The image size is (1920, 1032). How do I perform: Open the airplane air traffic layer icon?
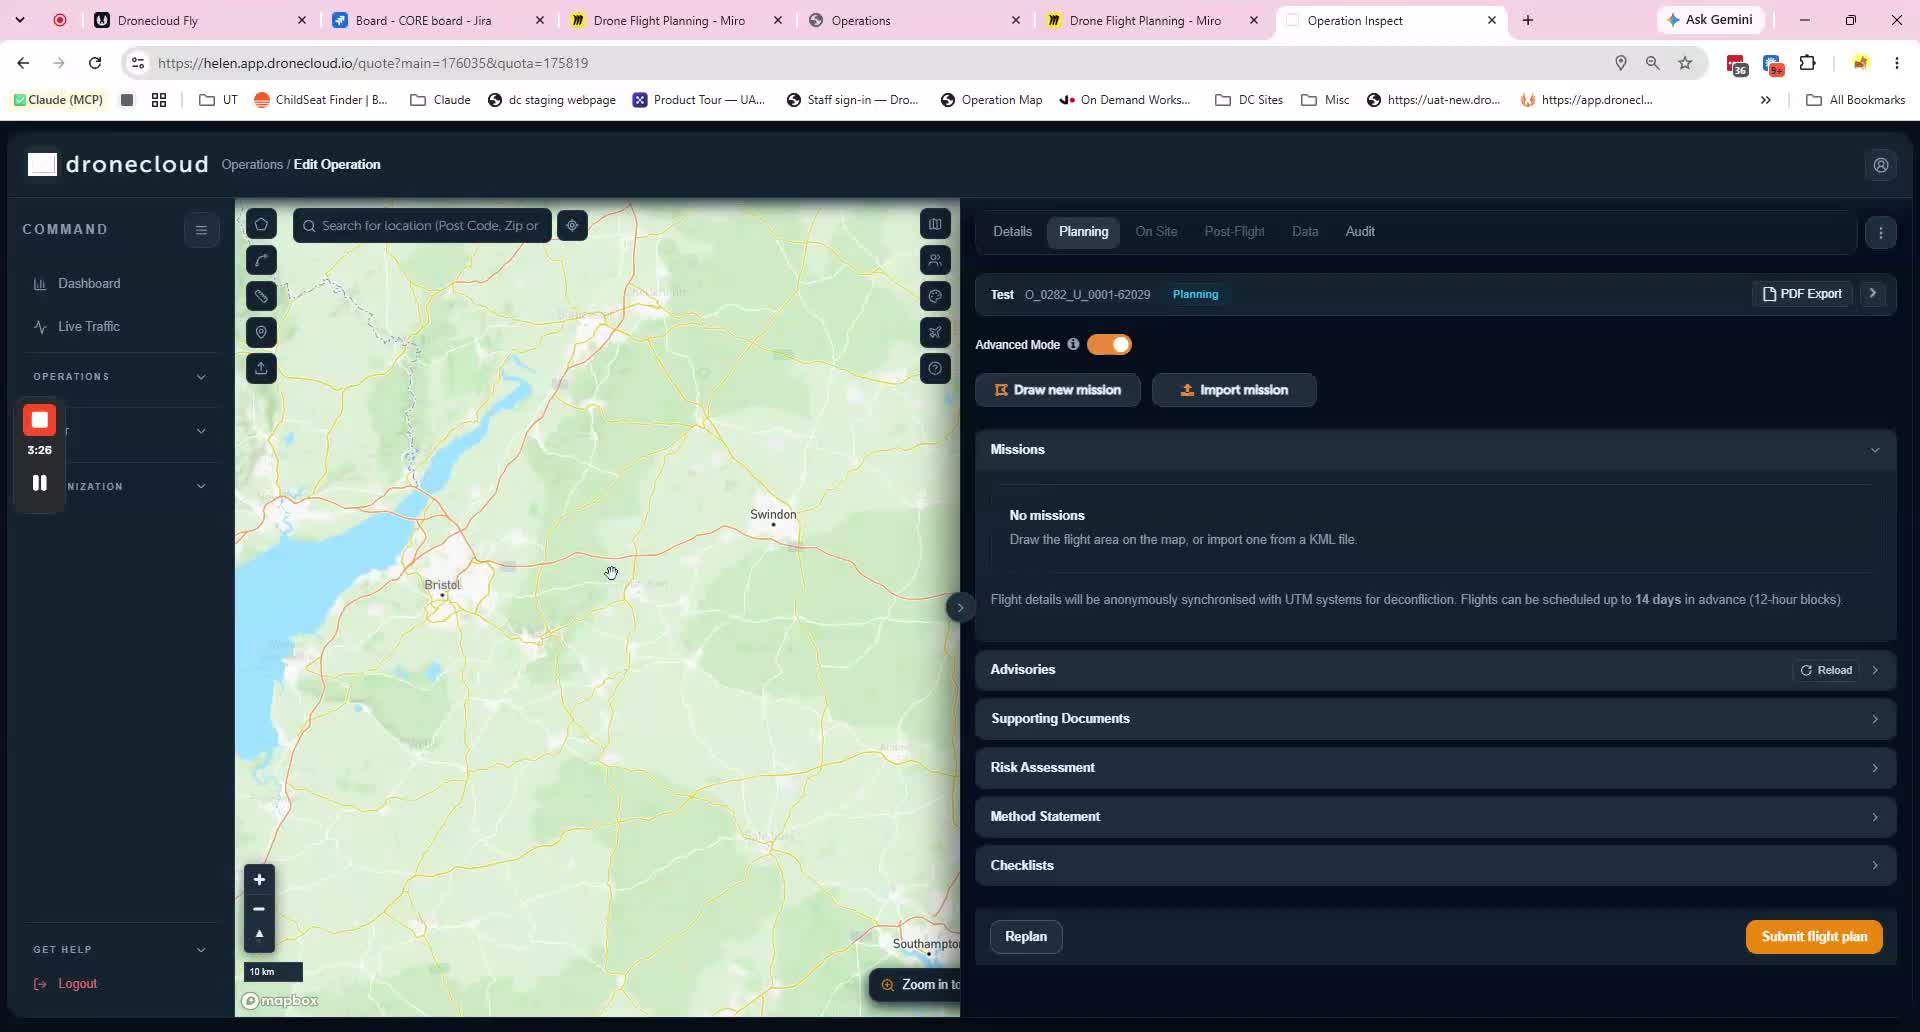[935, 332]
